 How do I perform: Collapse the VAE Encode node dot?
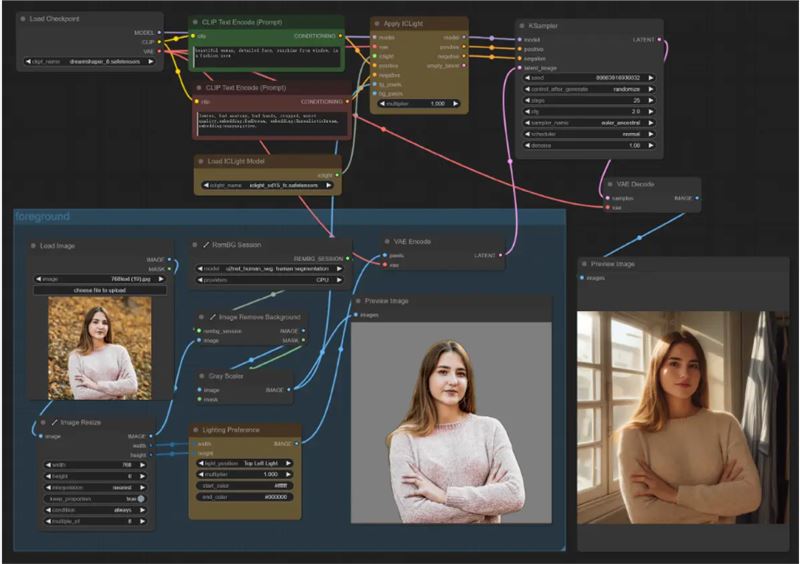click(x=387, y=241)
